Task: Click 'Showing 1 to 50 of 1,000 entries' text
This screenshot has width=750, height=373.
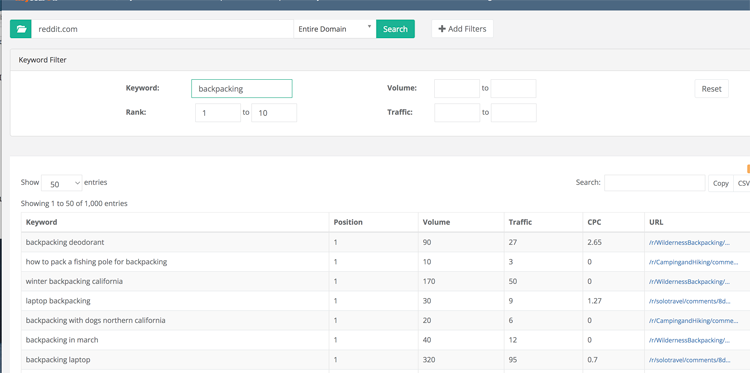Action: pos(74,203)
